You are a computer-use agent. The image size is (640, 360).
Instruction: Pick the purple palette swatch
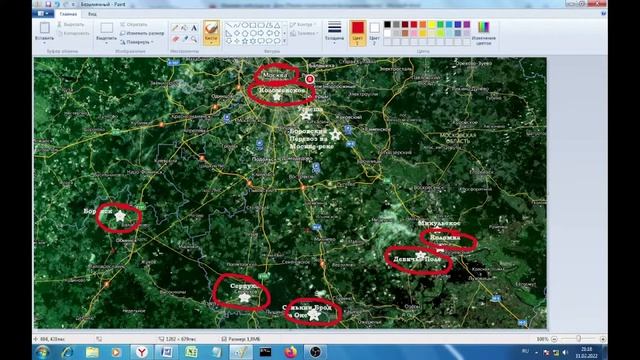tap(467, 24)
